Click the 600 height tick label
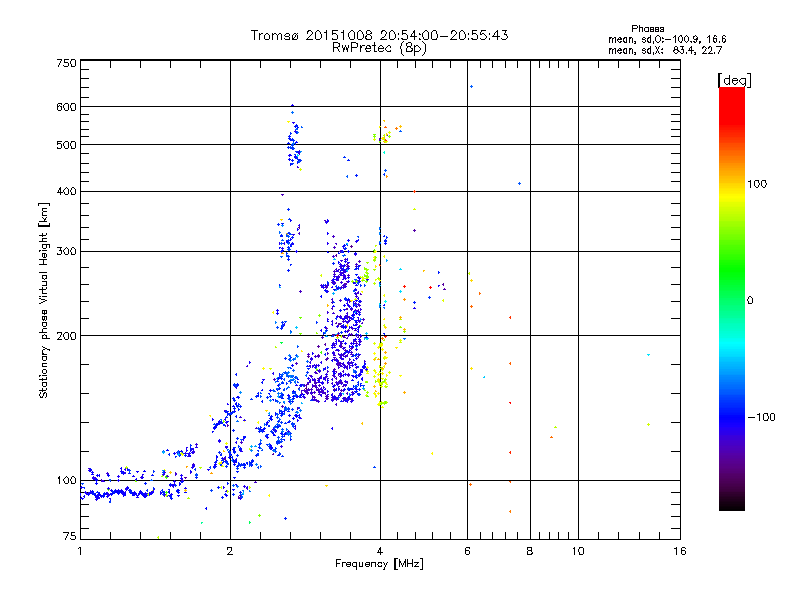 point(67,107)
